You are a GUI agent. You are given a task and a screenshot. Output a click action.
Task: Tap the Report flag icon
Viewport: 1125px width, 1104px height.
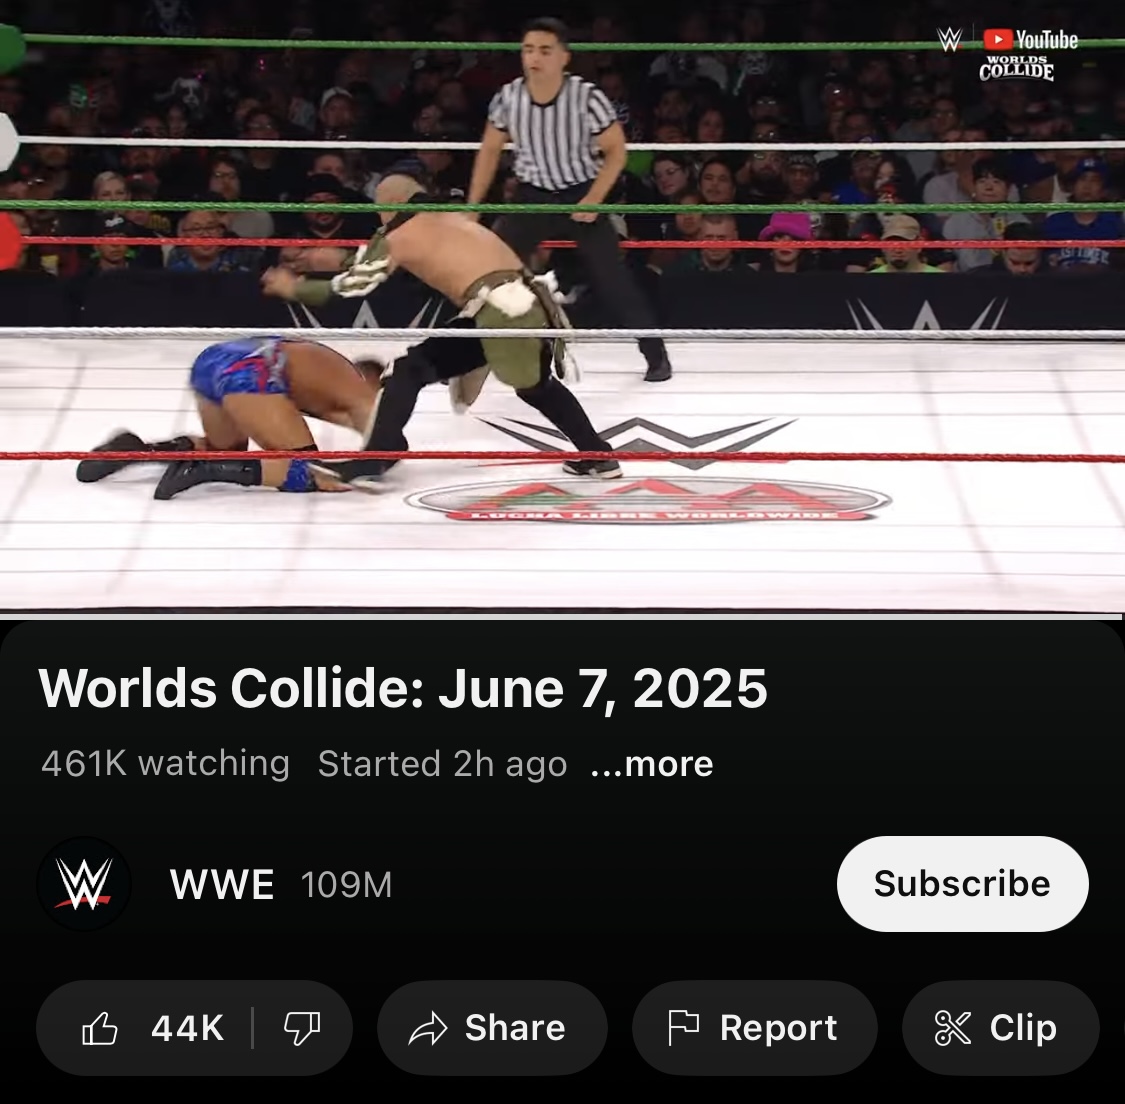(x=683, y=1027)
